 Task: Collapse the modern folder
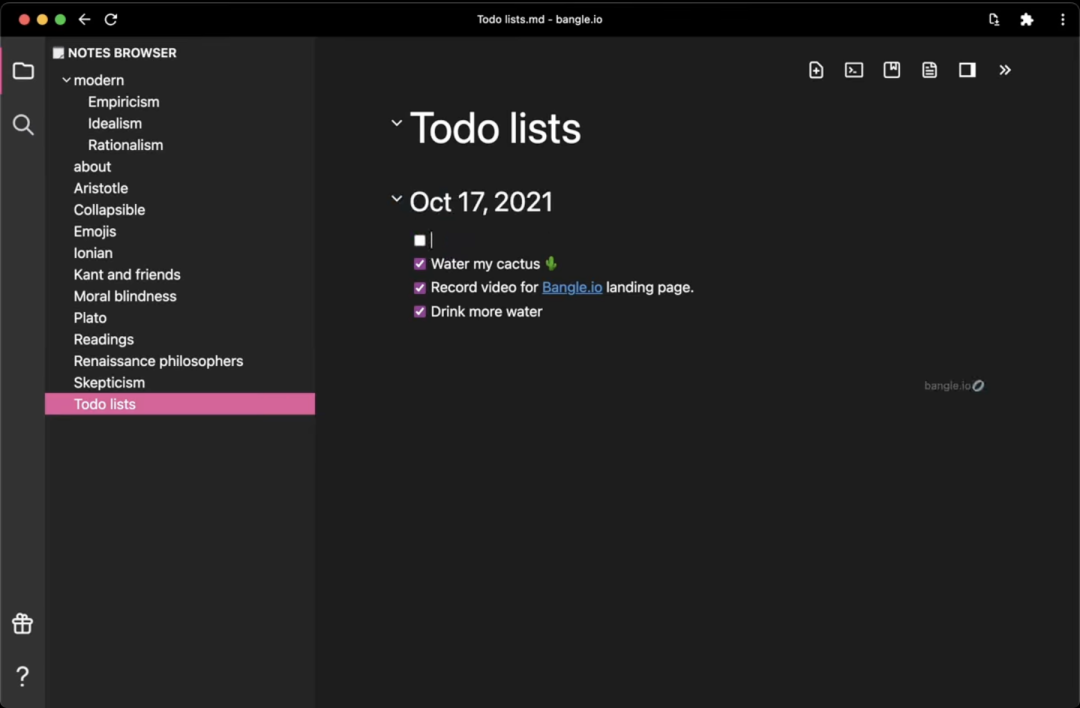(66, 81)
